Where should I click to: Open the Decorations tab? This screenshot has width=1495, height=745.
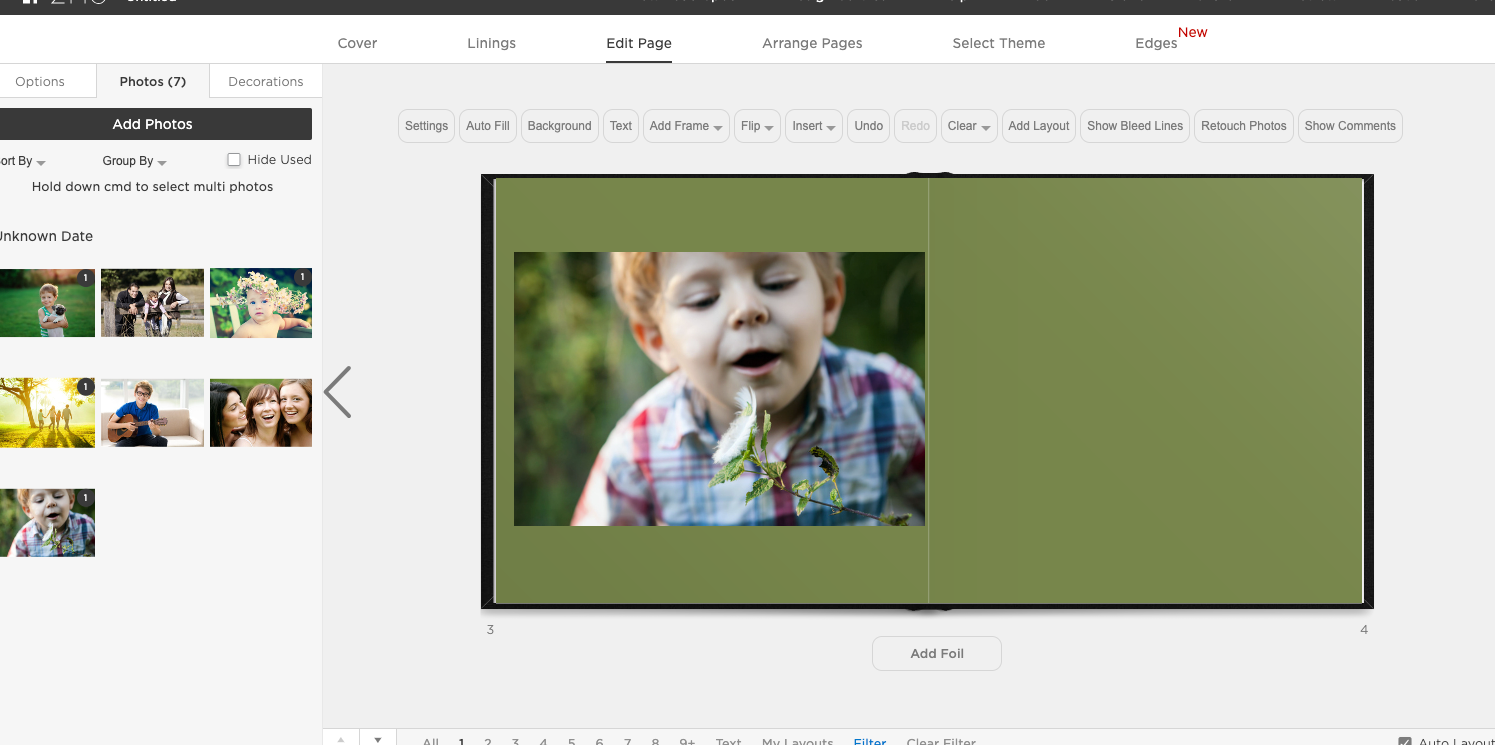click(266, 81)
